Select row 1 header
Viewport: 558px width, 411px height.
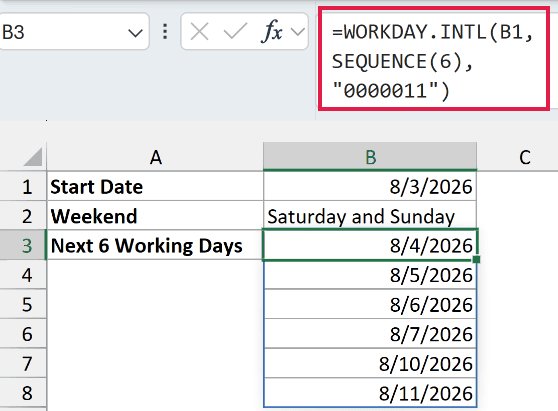pyautogui.click(x=23, y=186)
